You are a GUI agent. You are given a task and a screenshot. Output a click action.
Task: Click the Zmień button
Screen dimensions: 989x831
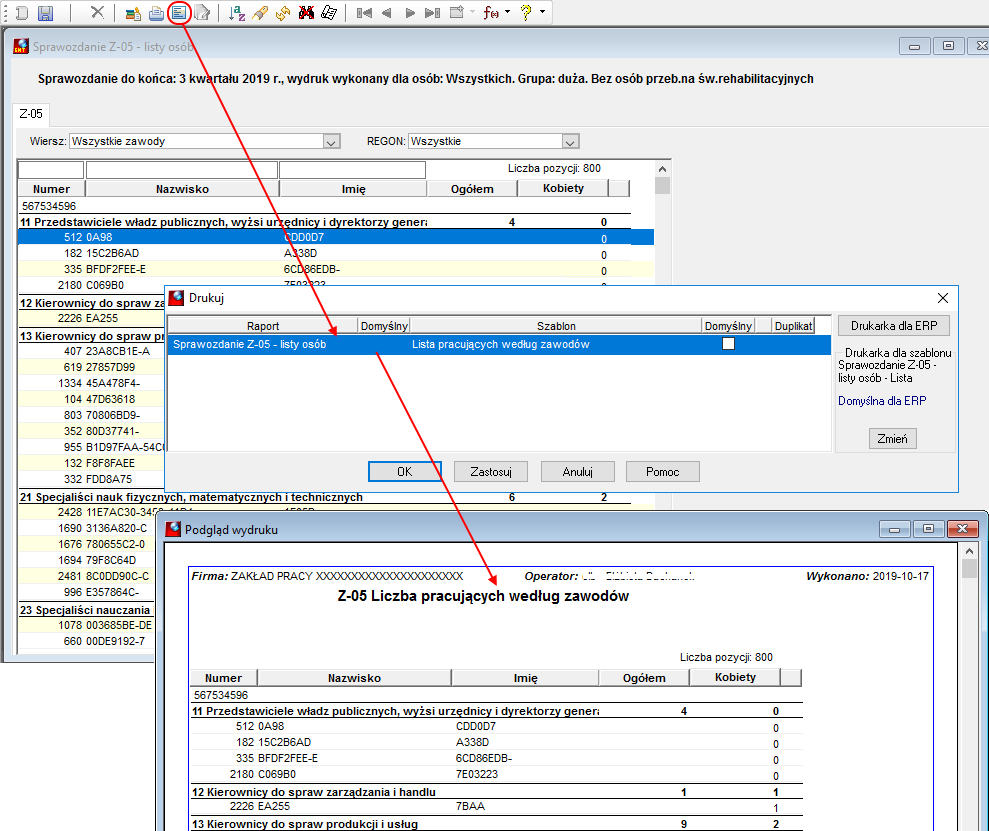pos(892,439)
